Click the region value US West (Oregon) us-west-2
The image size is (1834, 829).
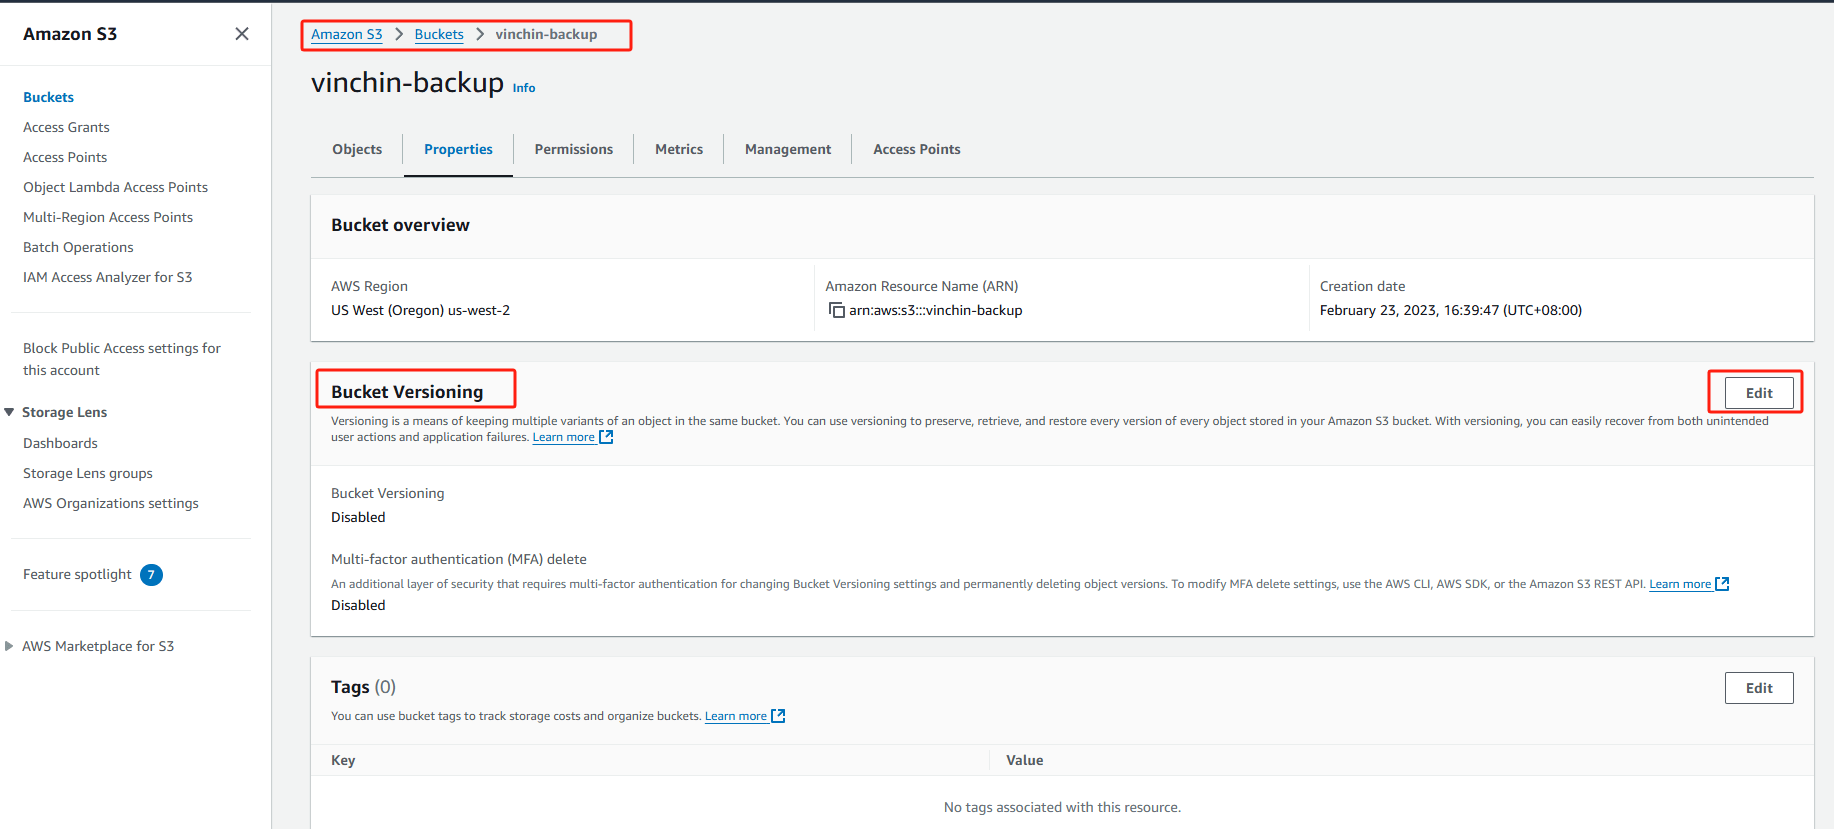(421, 310)
